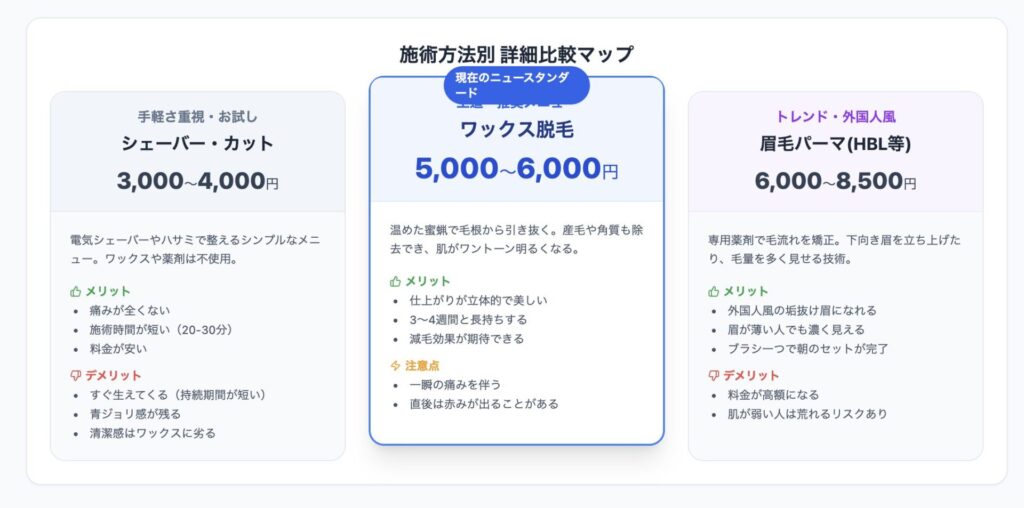Click thumbs-down icon in シェーバー・カット card
Image resolution: width=1024 pixels, height=508 pixels.
click(76, 376)
